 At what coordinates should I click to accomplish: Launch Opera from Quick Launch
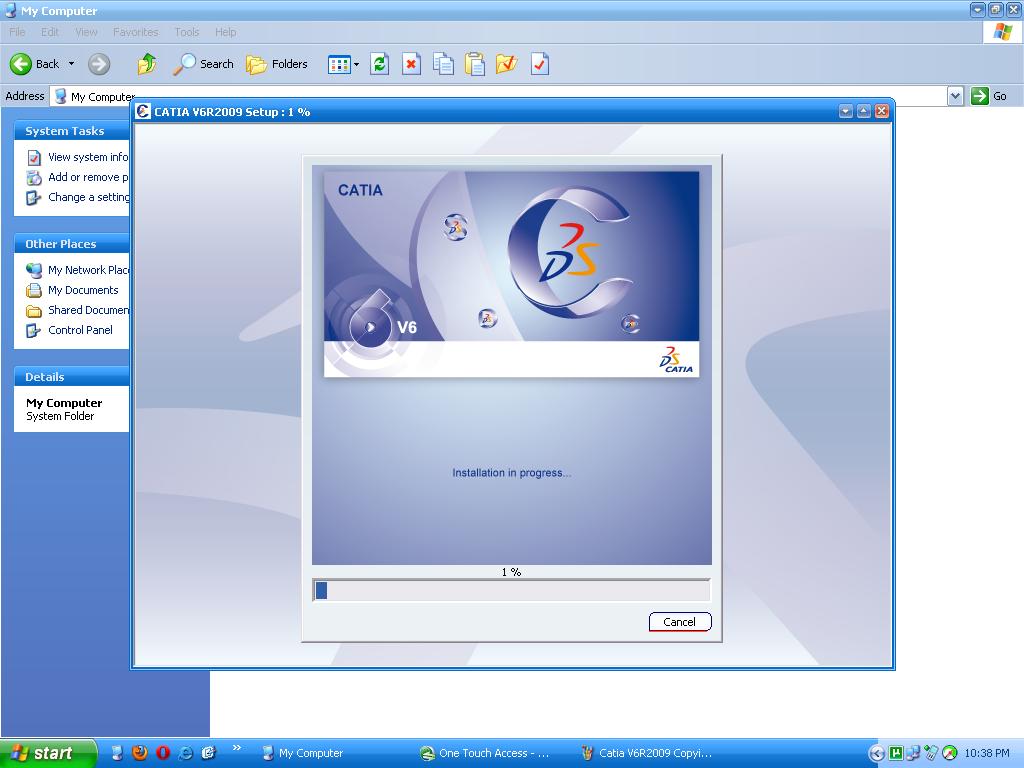pyautogui.click(x=163, y=753)
